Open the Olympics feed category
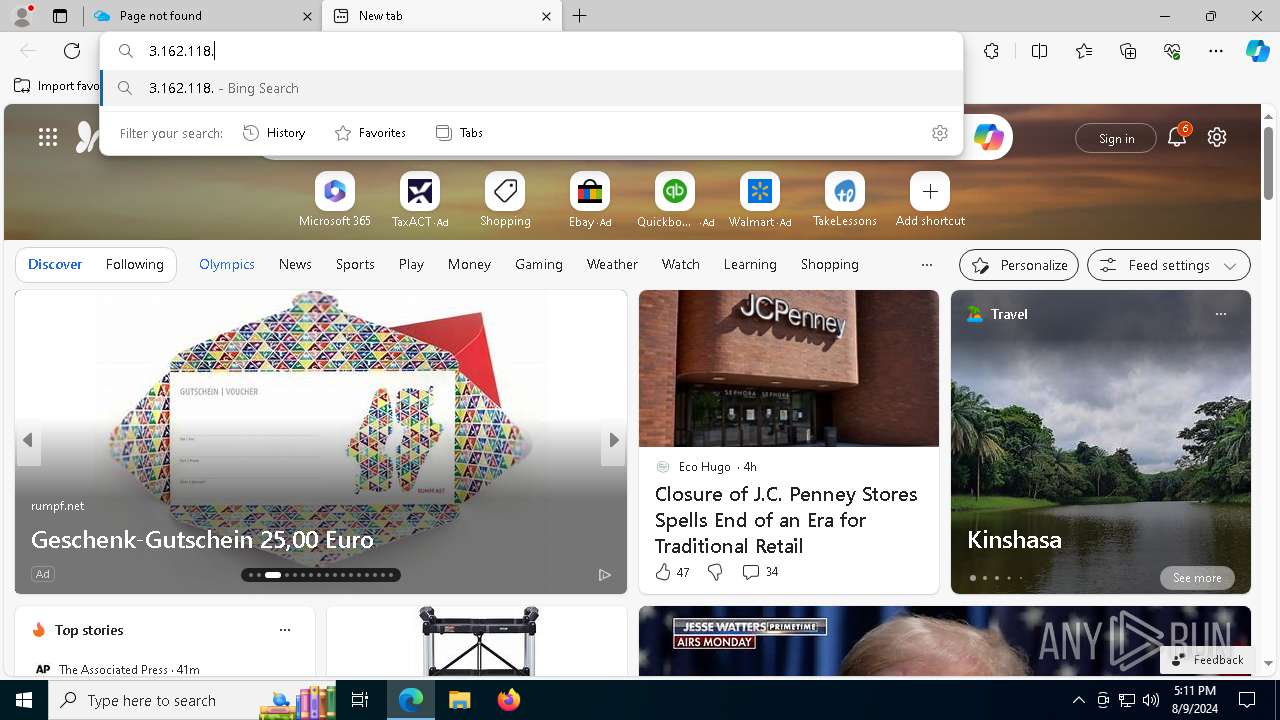 coord(227,264)
